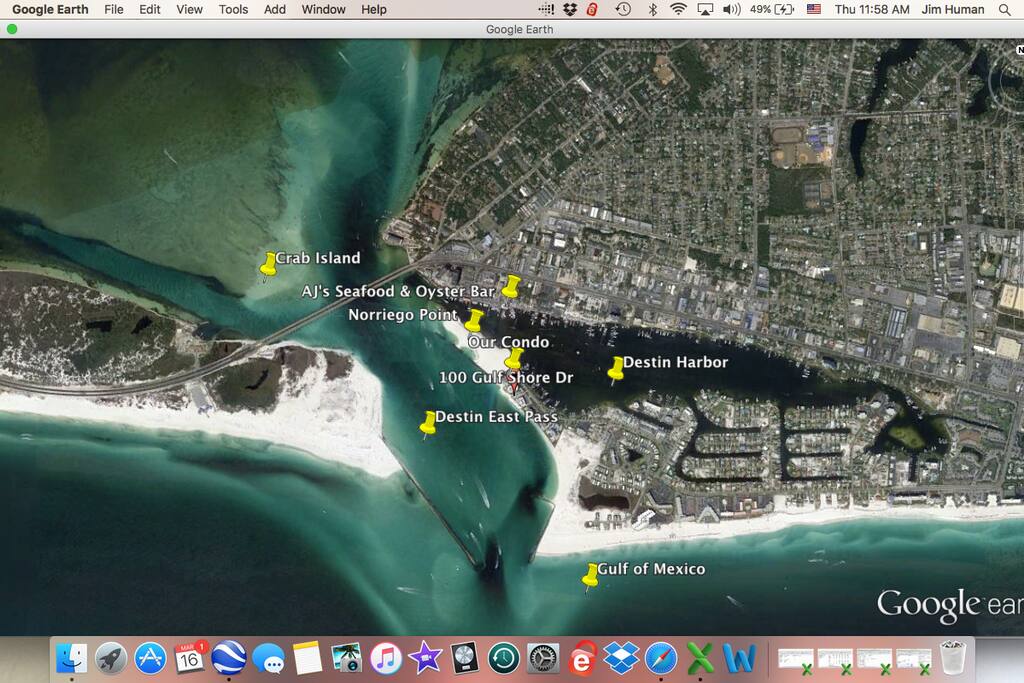
Task: Open the View menu
Action: (x=189, y=9)
